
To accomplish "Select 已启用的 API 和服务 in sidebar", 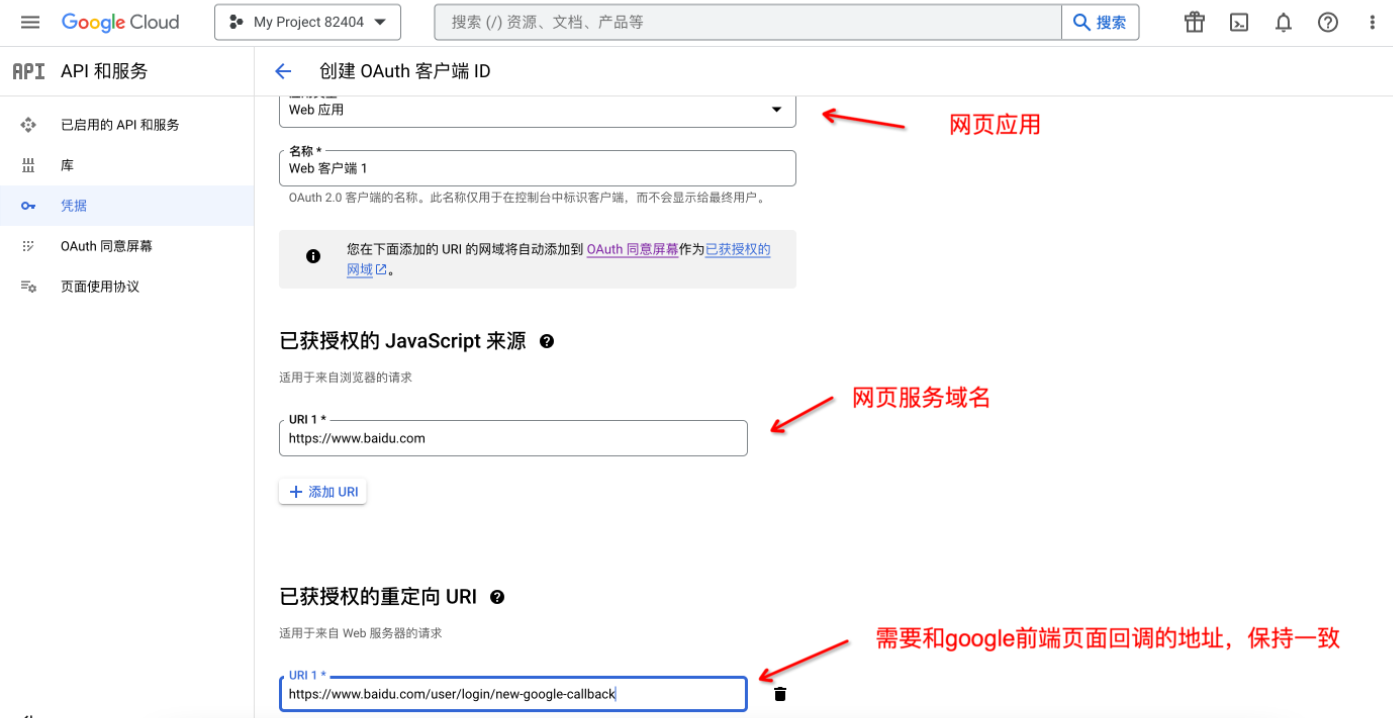I will tap(127, 125).
